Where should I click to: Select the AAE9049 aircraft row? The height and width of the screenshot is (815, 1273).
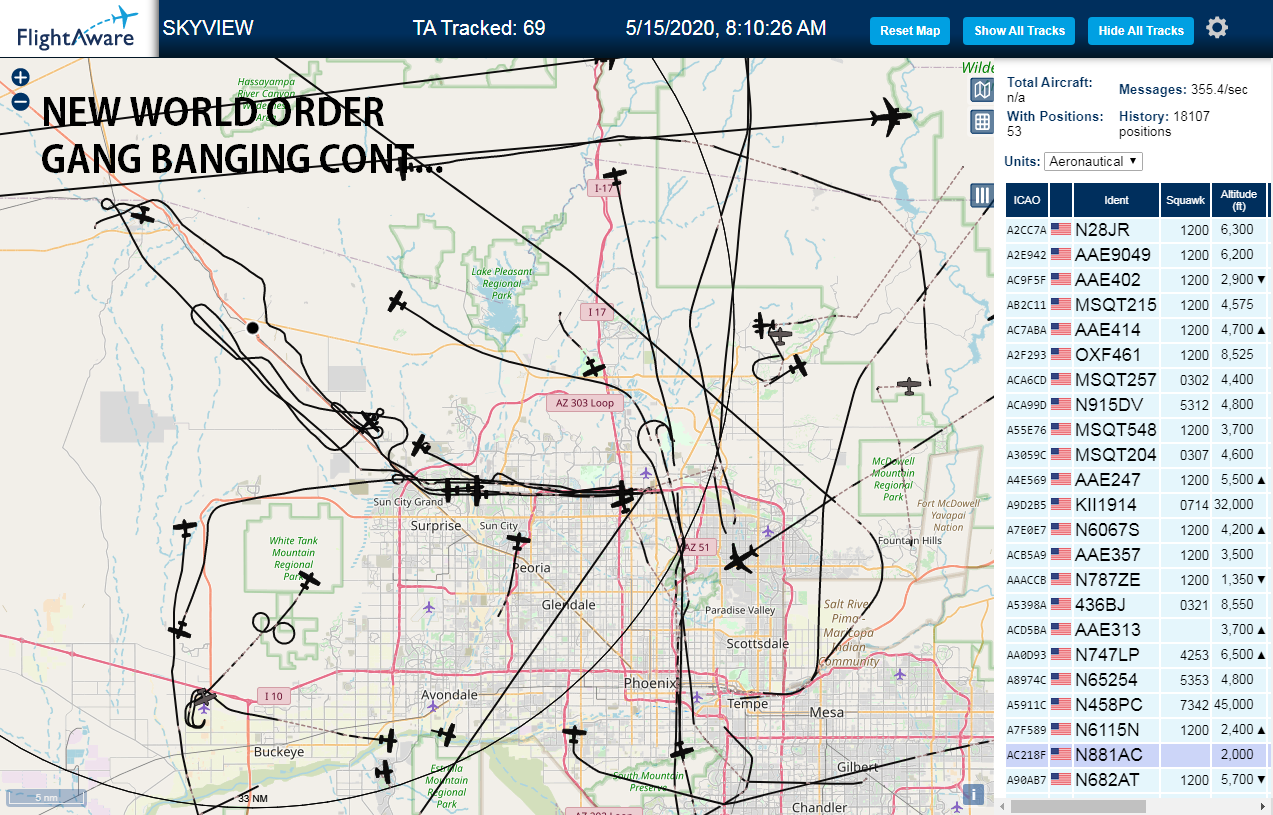point(1137,254)
